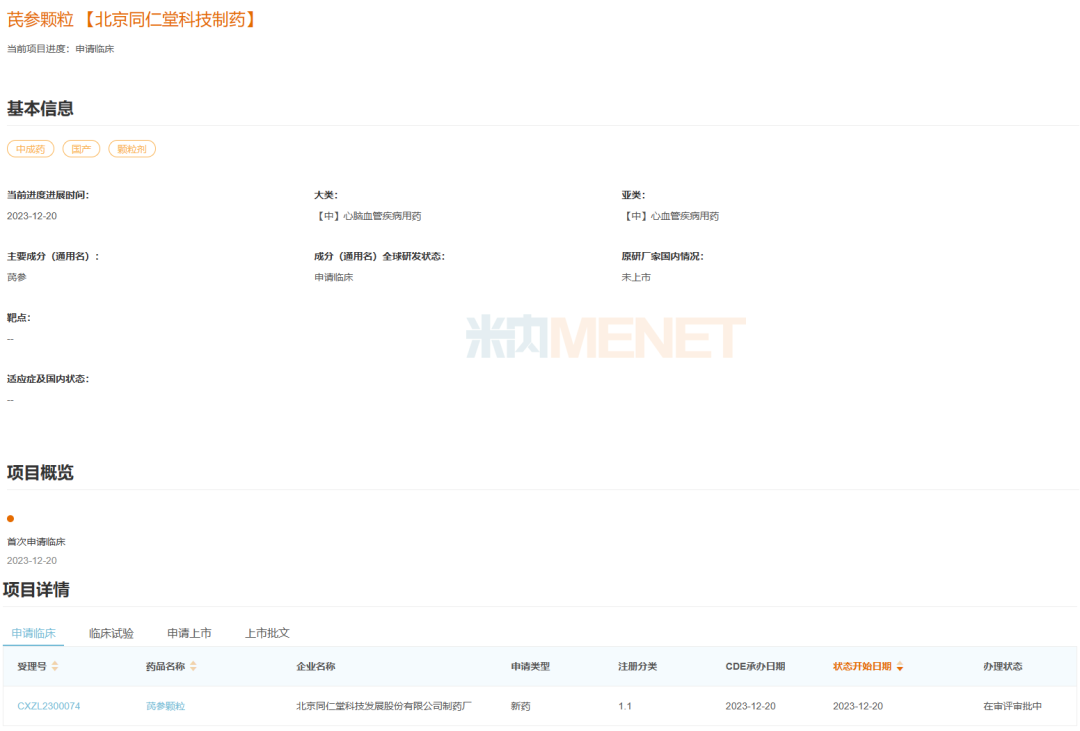Open the 芪参颗粒 drug name link in table
Image resolution: width=1080 pixels, height=731 pixels.
point(166,706)
